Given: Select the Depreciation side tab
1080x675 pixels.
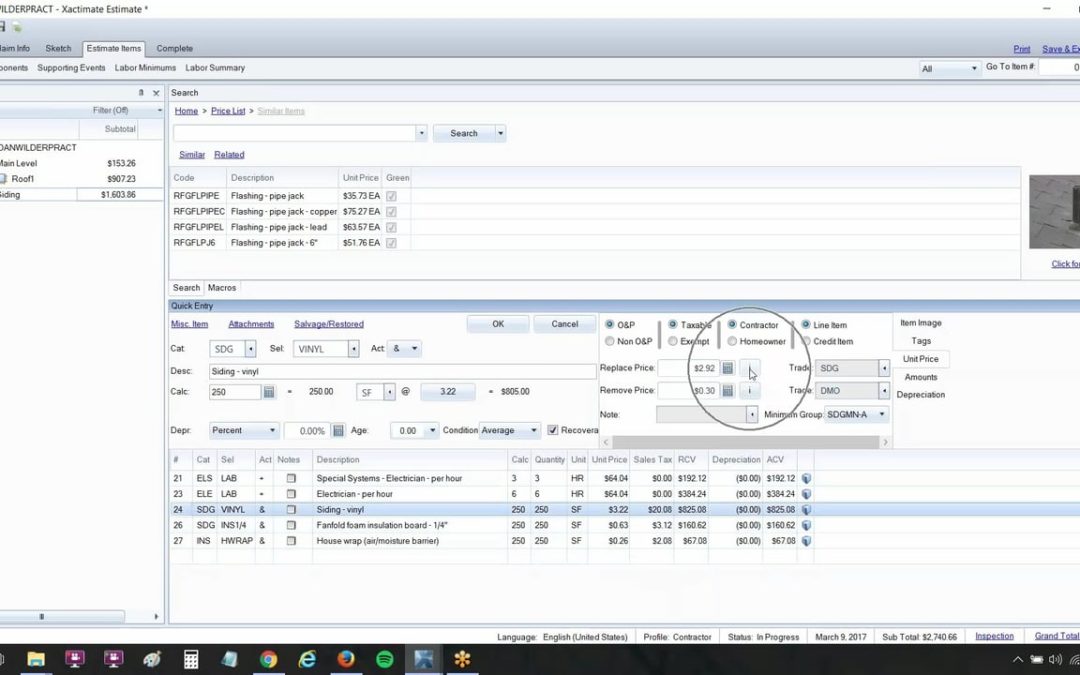Looking at the screenshot, I should (921, 395).
